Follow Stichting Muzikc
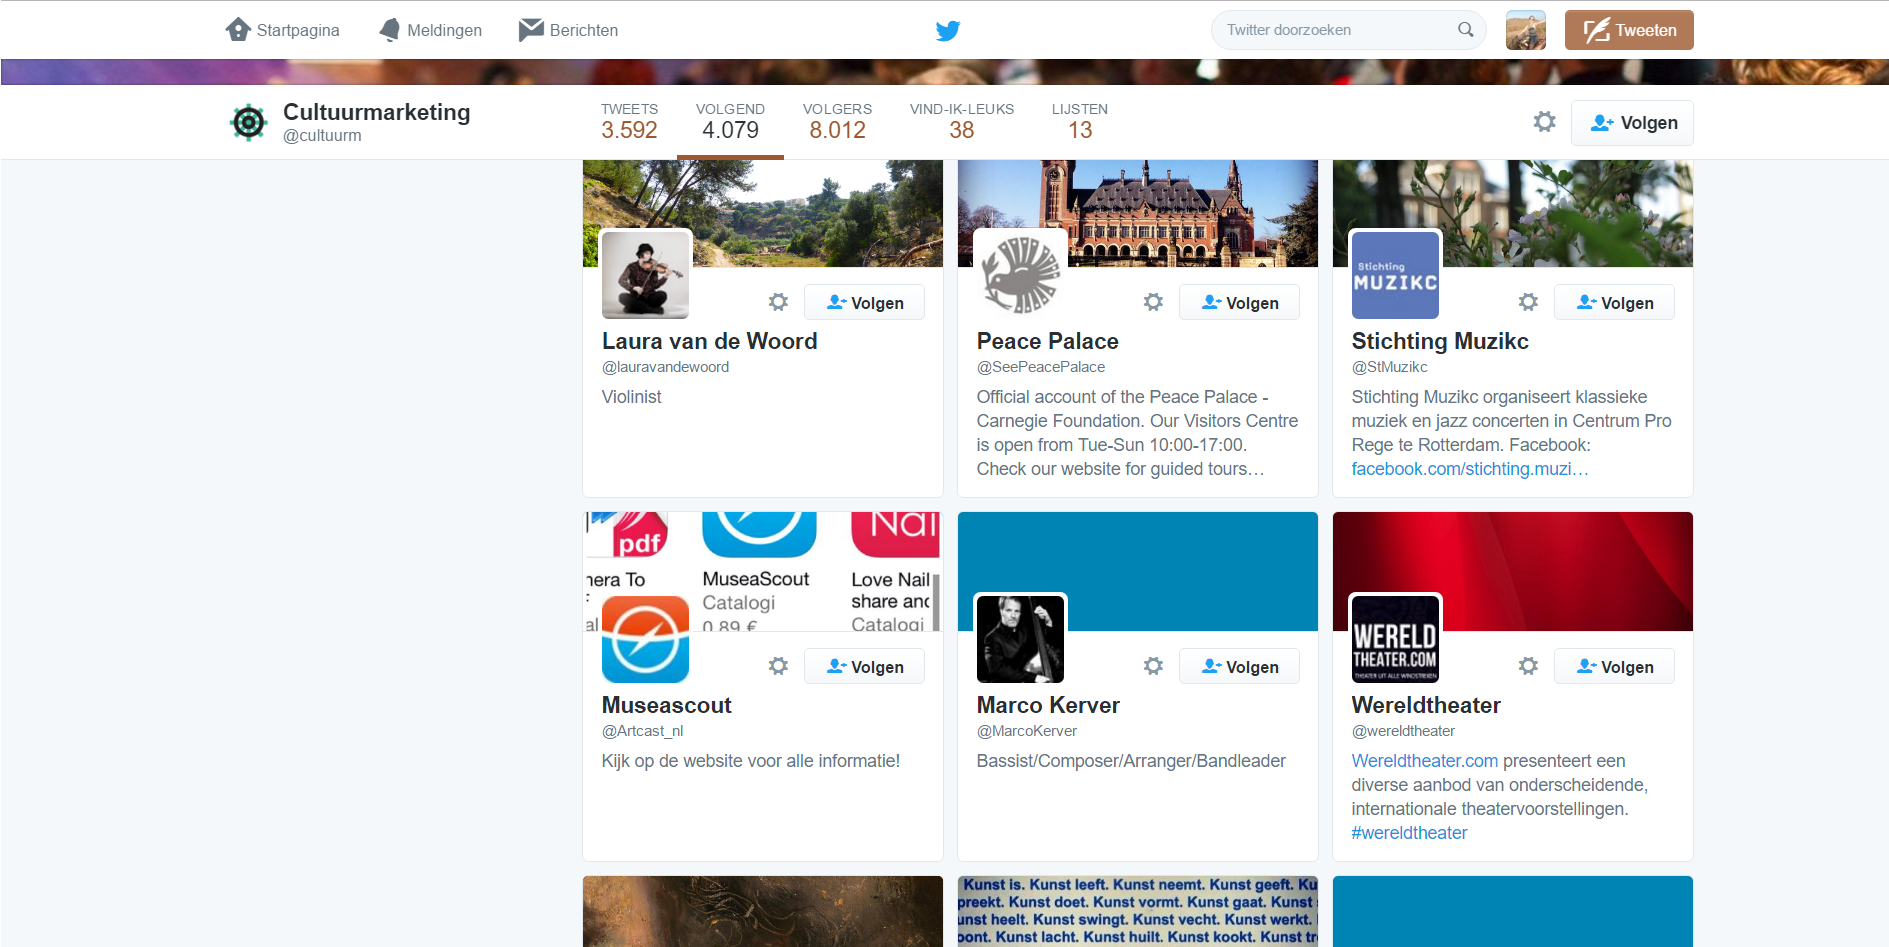This screenshot has height=947, width=1889. coord(1614,302)
